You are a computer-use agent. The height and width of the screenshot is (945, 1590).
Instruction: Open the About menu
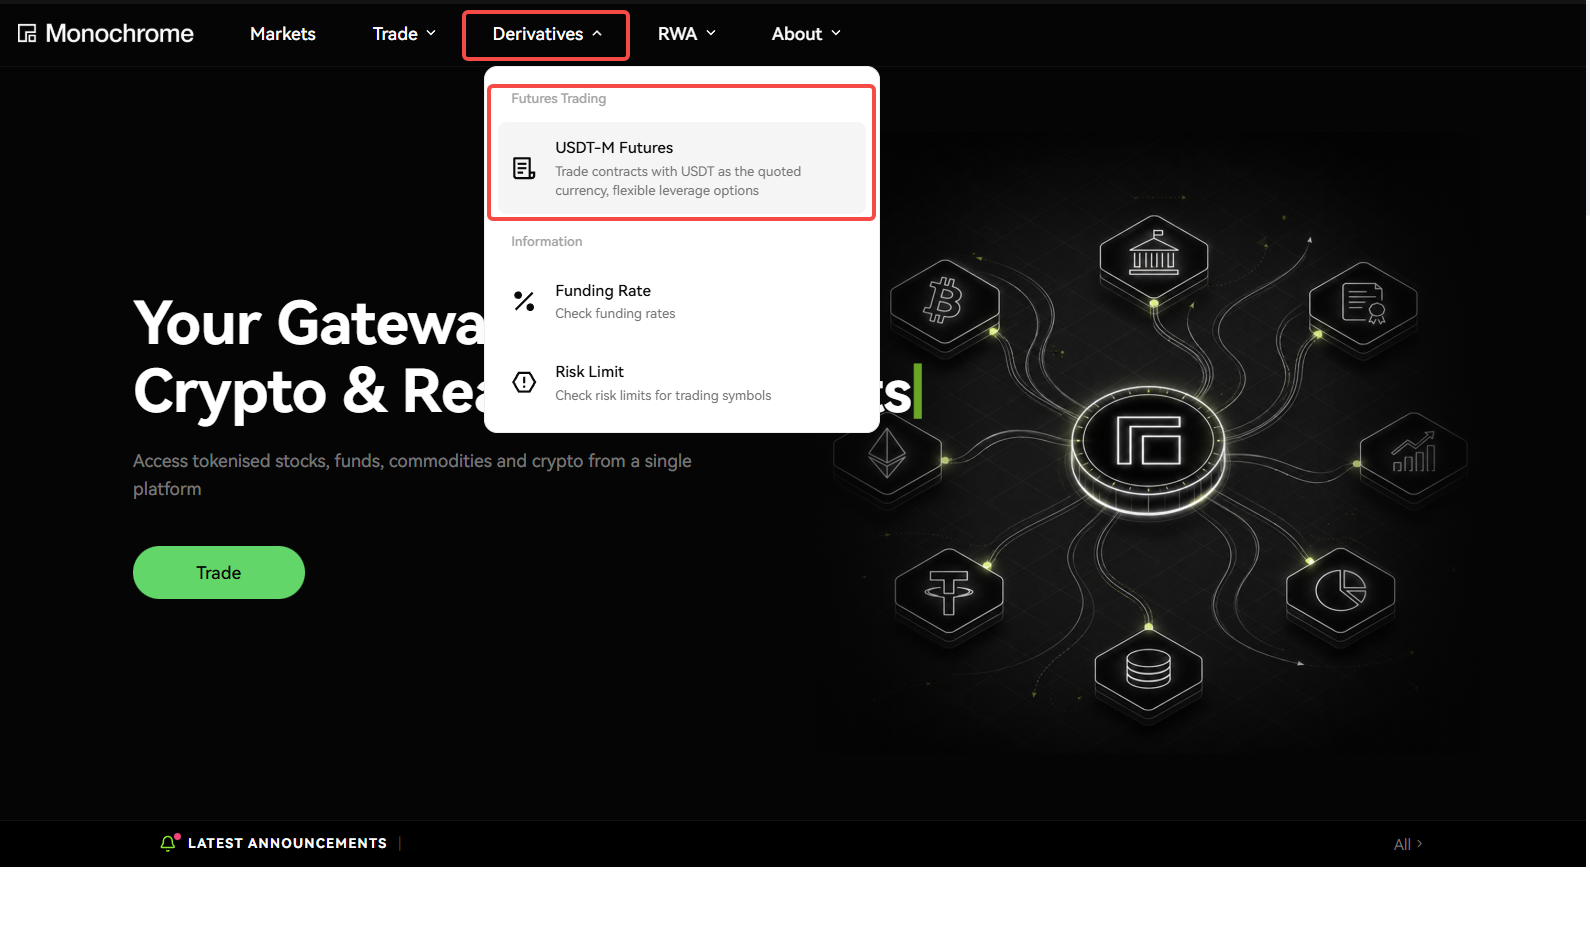[806, 34]
